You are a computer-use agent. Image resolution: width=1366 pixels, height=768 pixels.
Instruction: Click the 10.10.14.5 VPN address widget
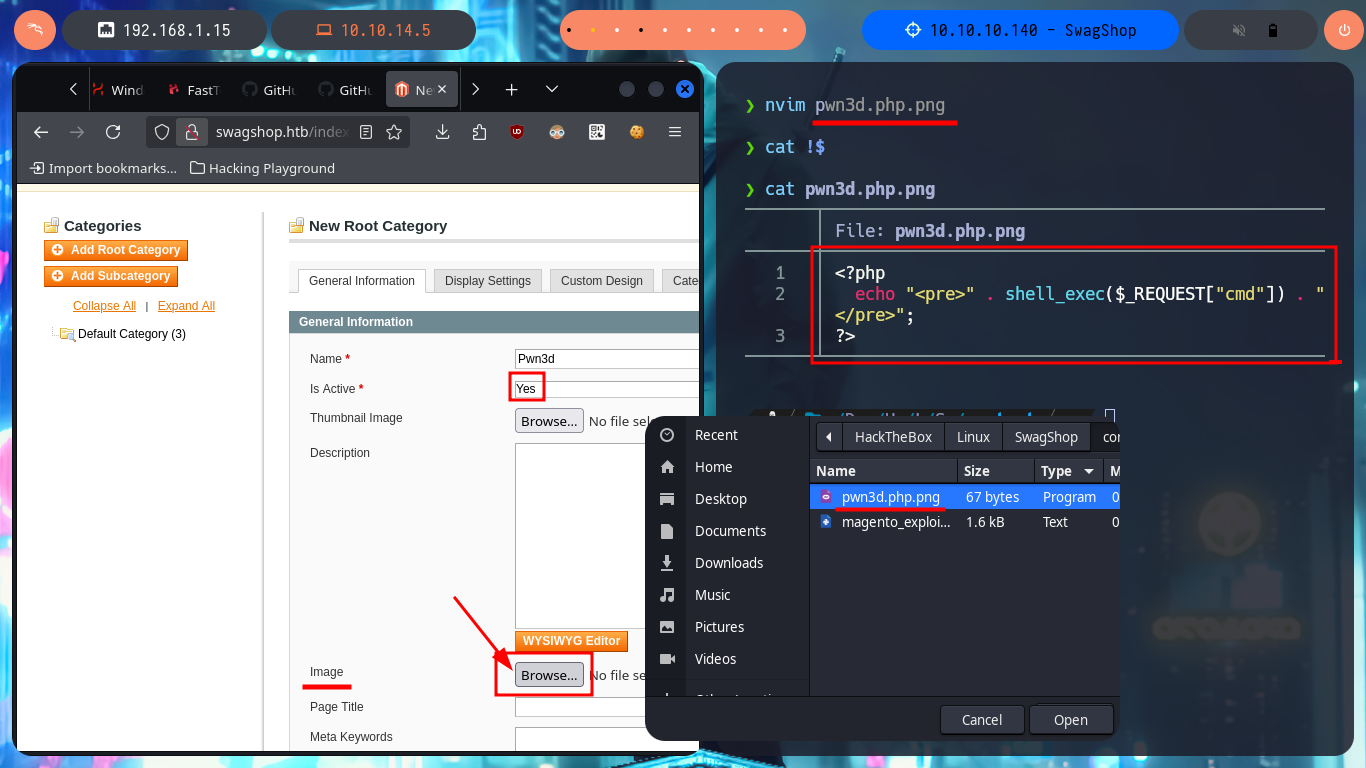[x=373, y=30]
